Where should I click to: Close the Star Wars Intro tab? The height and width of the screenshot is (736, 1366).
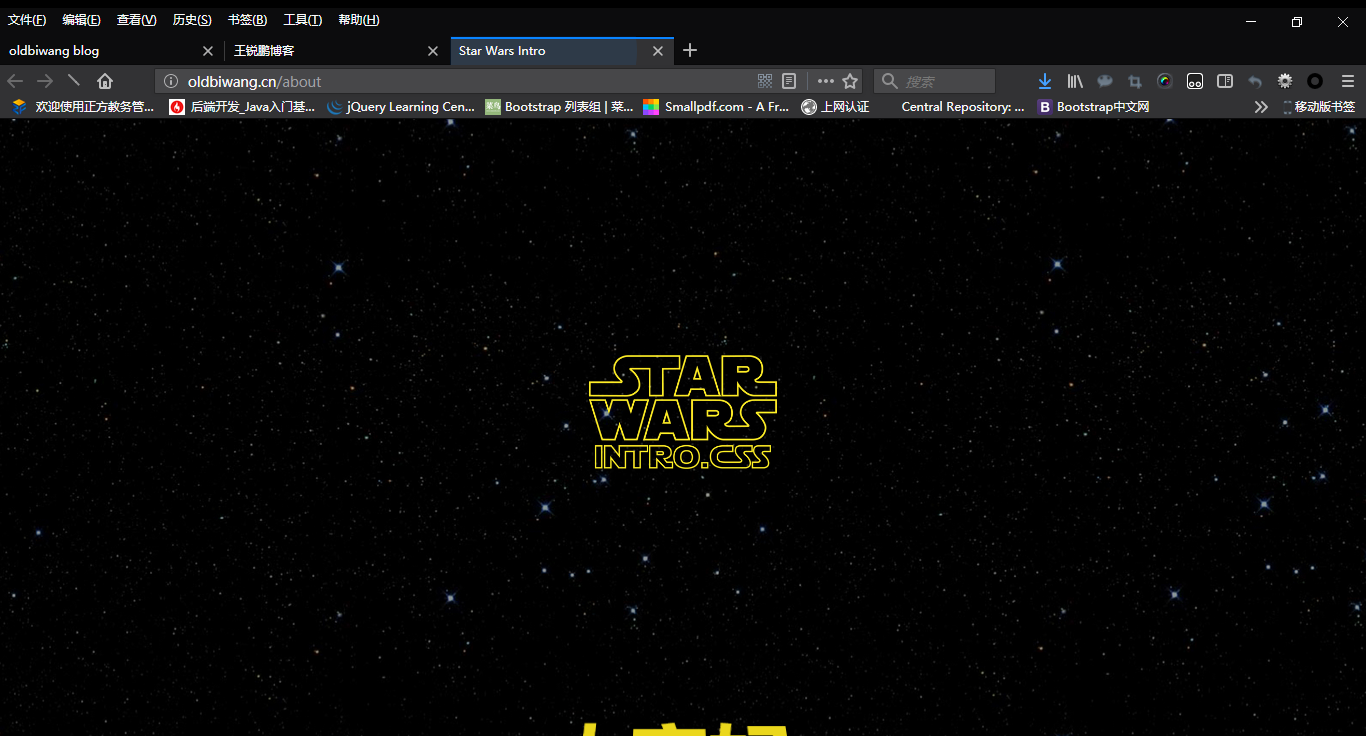coord(658,51)
